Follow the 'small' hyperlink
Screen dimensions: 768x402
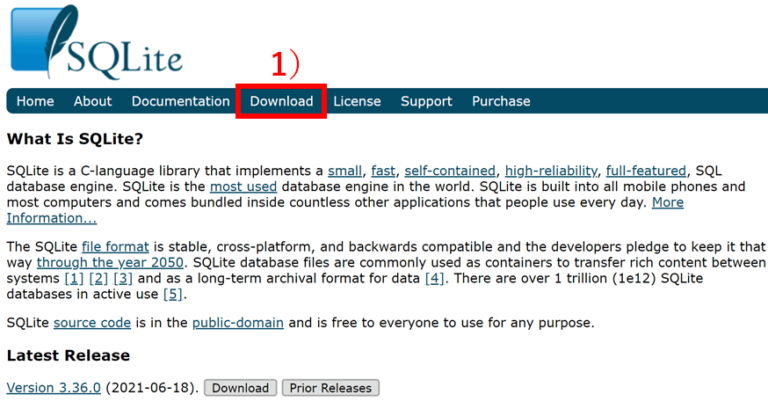pyautogui.click(x=345, y=171)
